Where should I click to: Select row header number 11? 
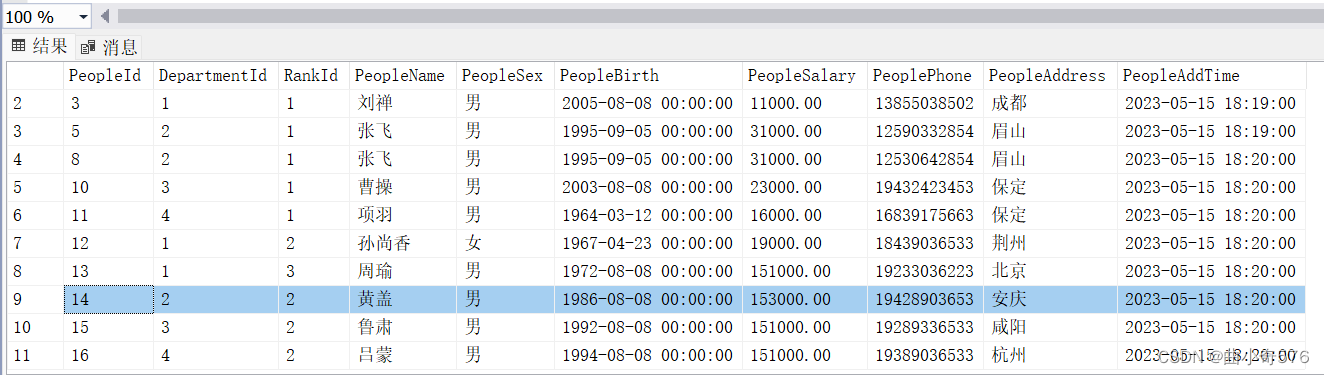pos(34,355)
